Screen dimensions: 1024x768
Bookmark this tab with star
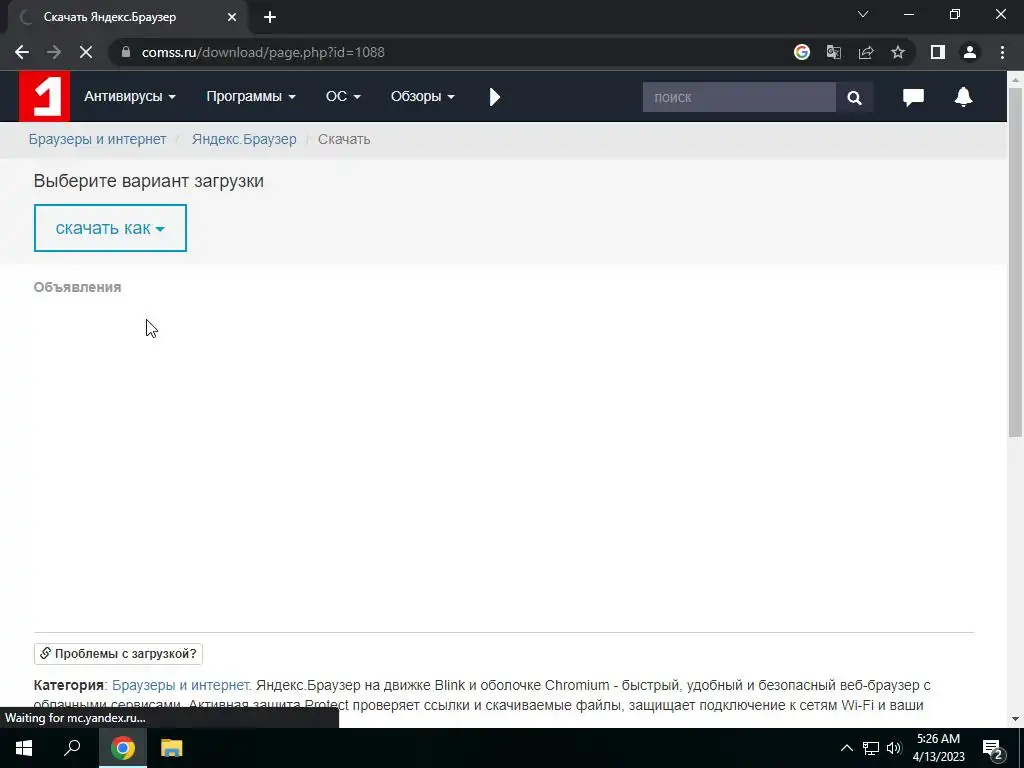coord(898,52)
